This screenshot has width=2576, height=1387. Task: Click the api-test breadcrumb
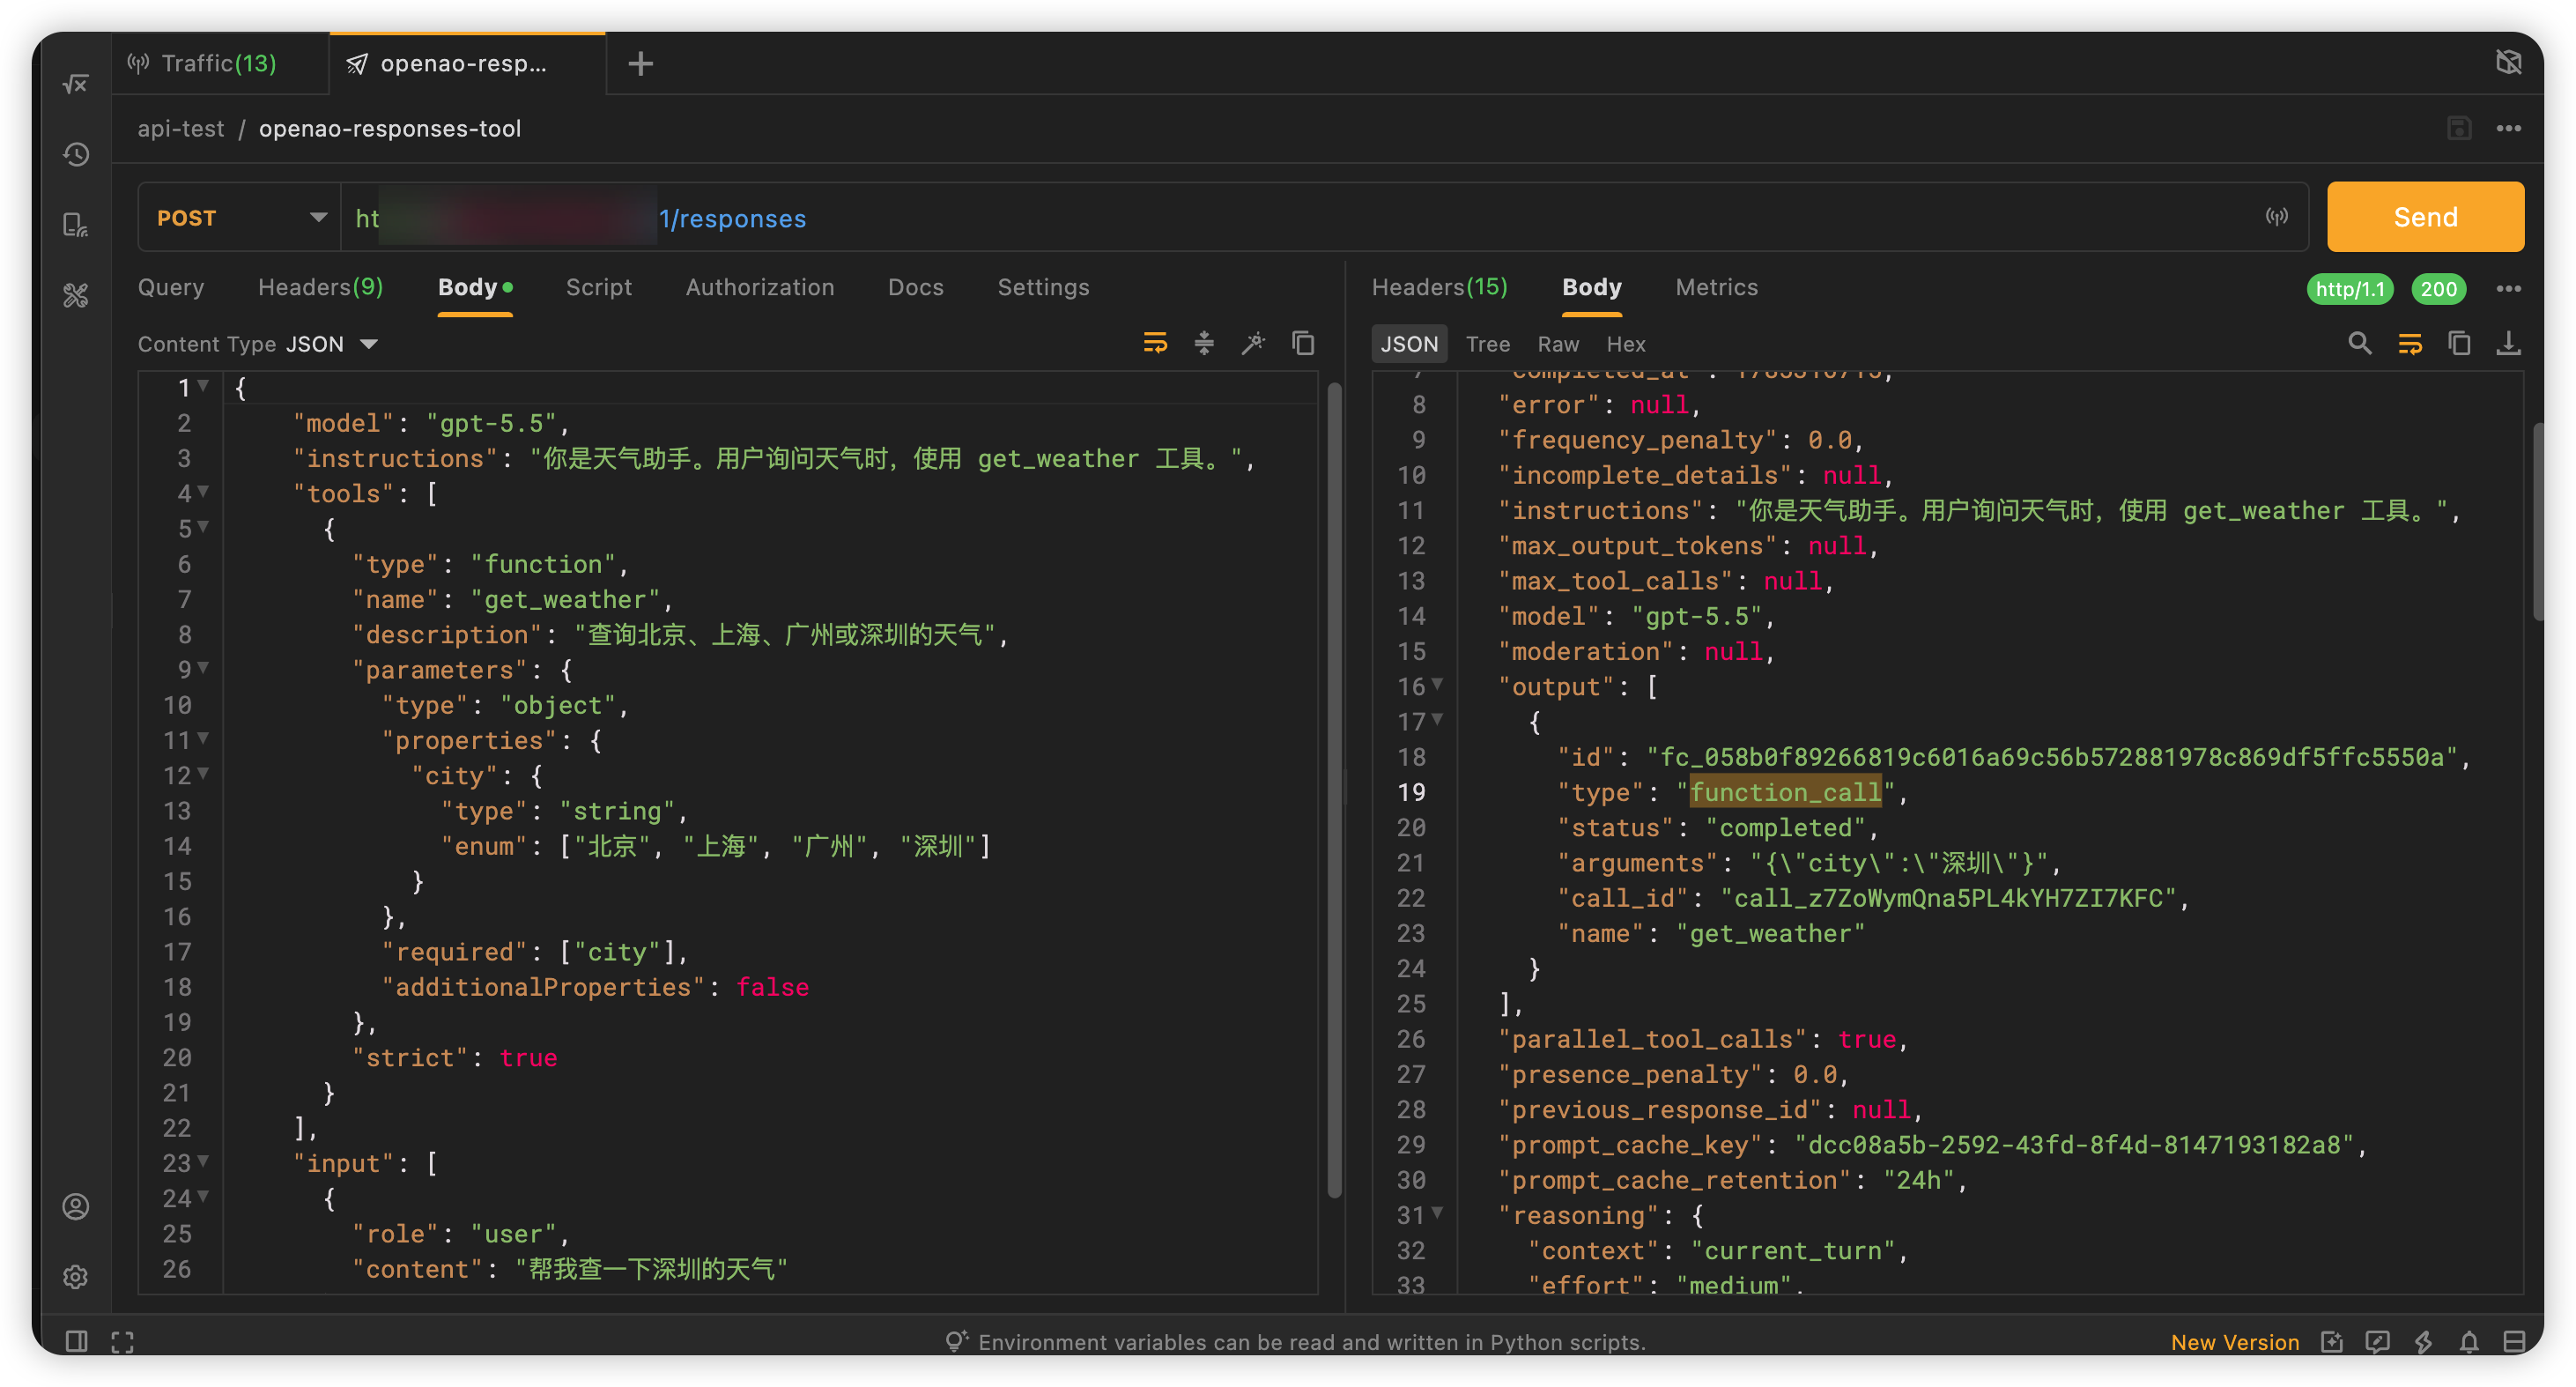pos(181,129)
